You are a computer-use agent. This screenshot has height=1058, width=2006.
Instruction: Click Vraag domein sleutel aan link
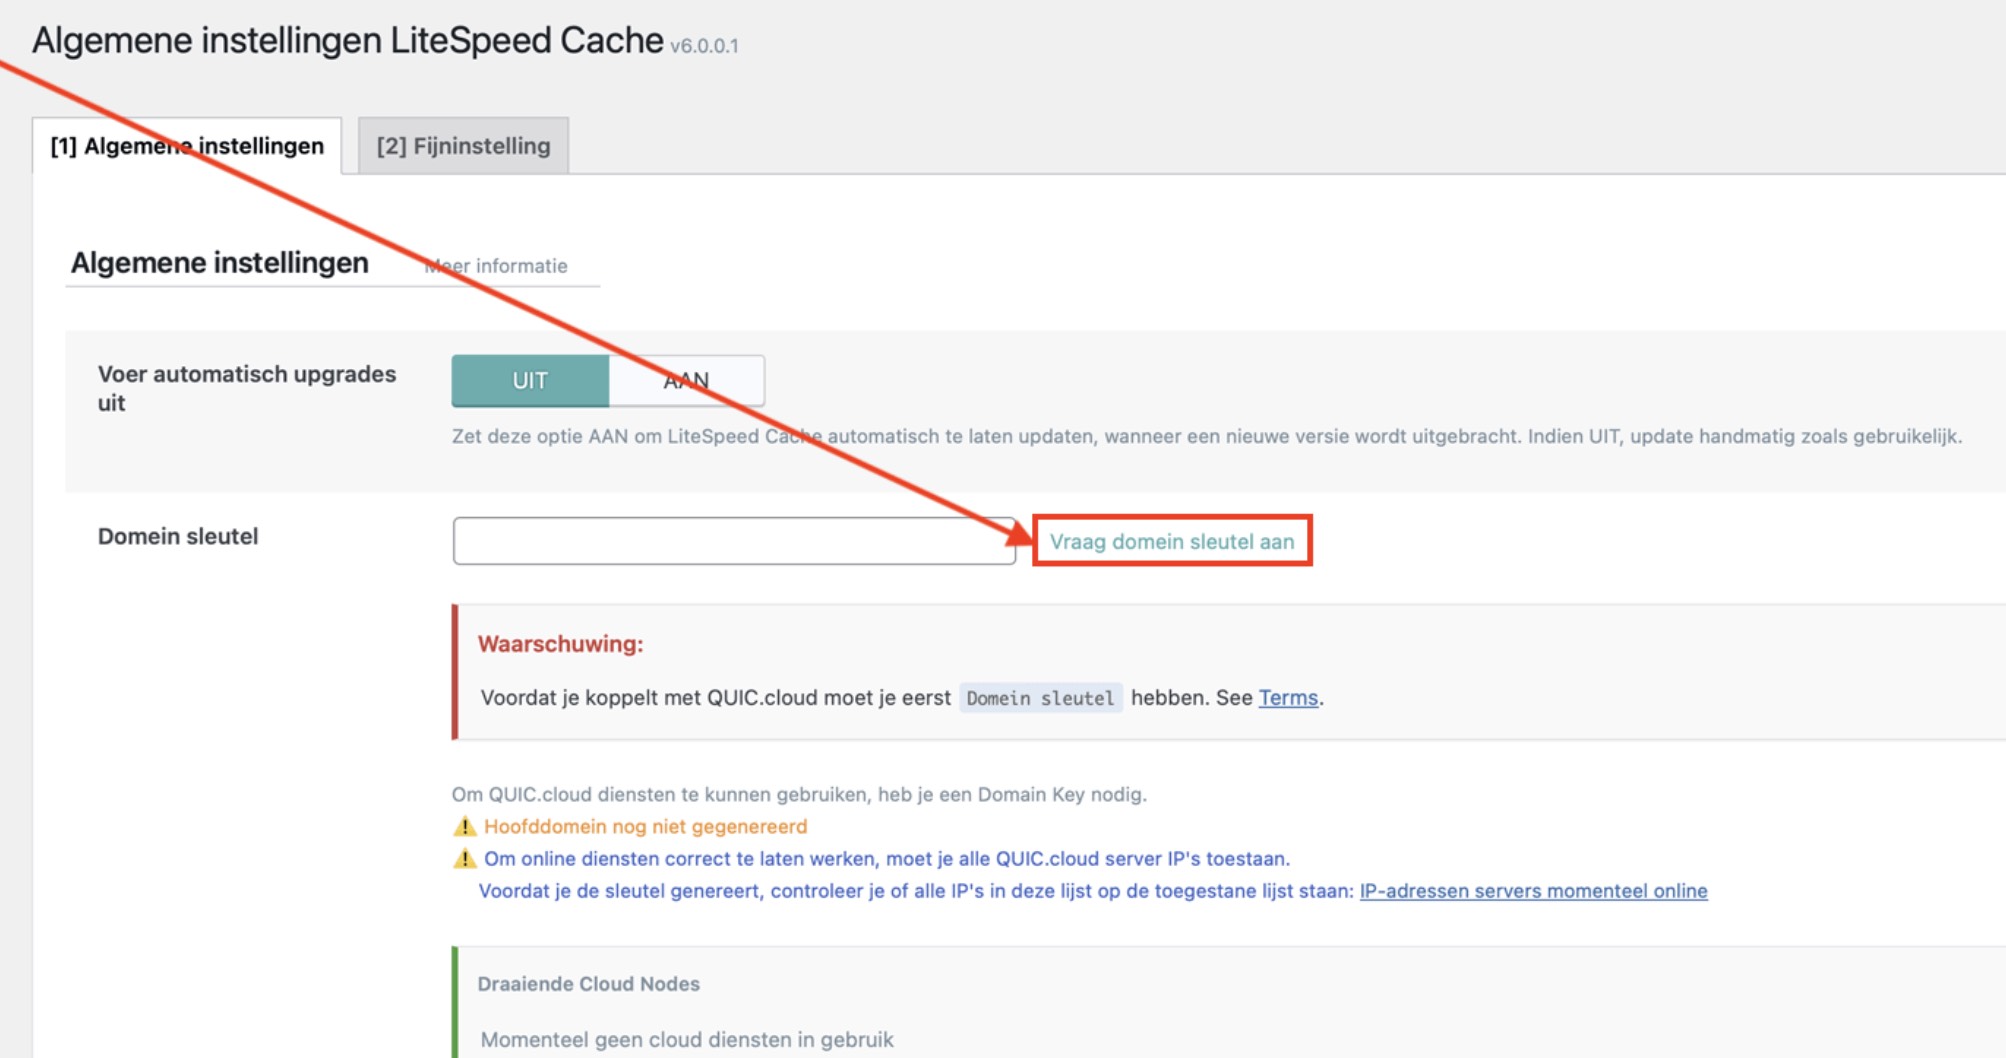1171,542
